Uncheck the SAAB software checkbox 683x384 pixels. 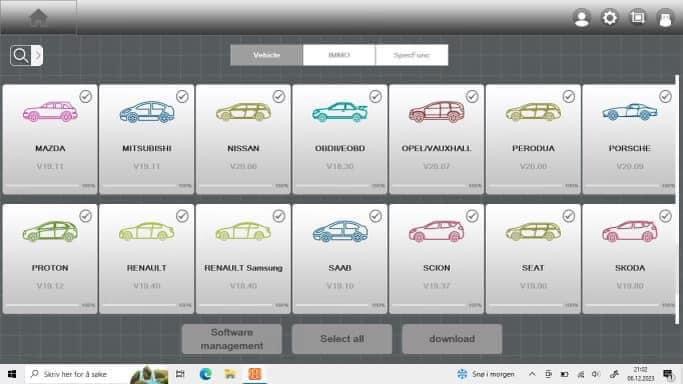375,216
